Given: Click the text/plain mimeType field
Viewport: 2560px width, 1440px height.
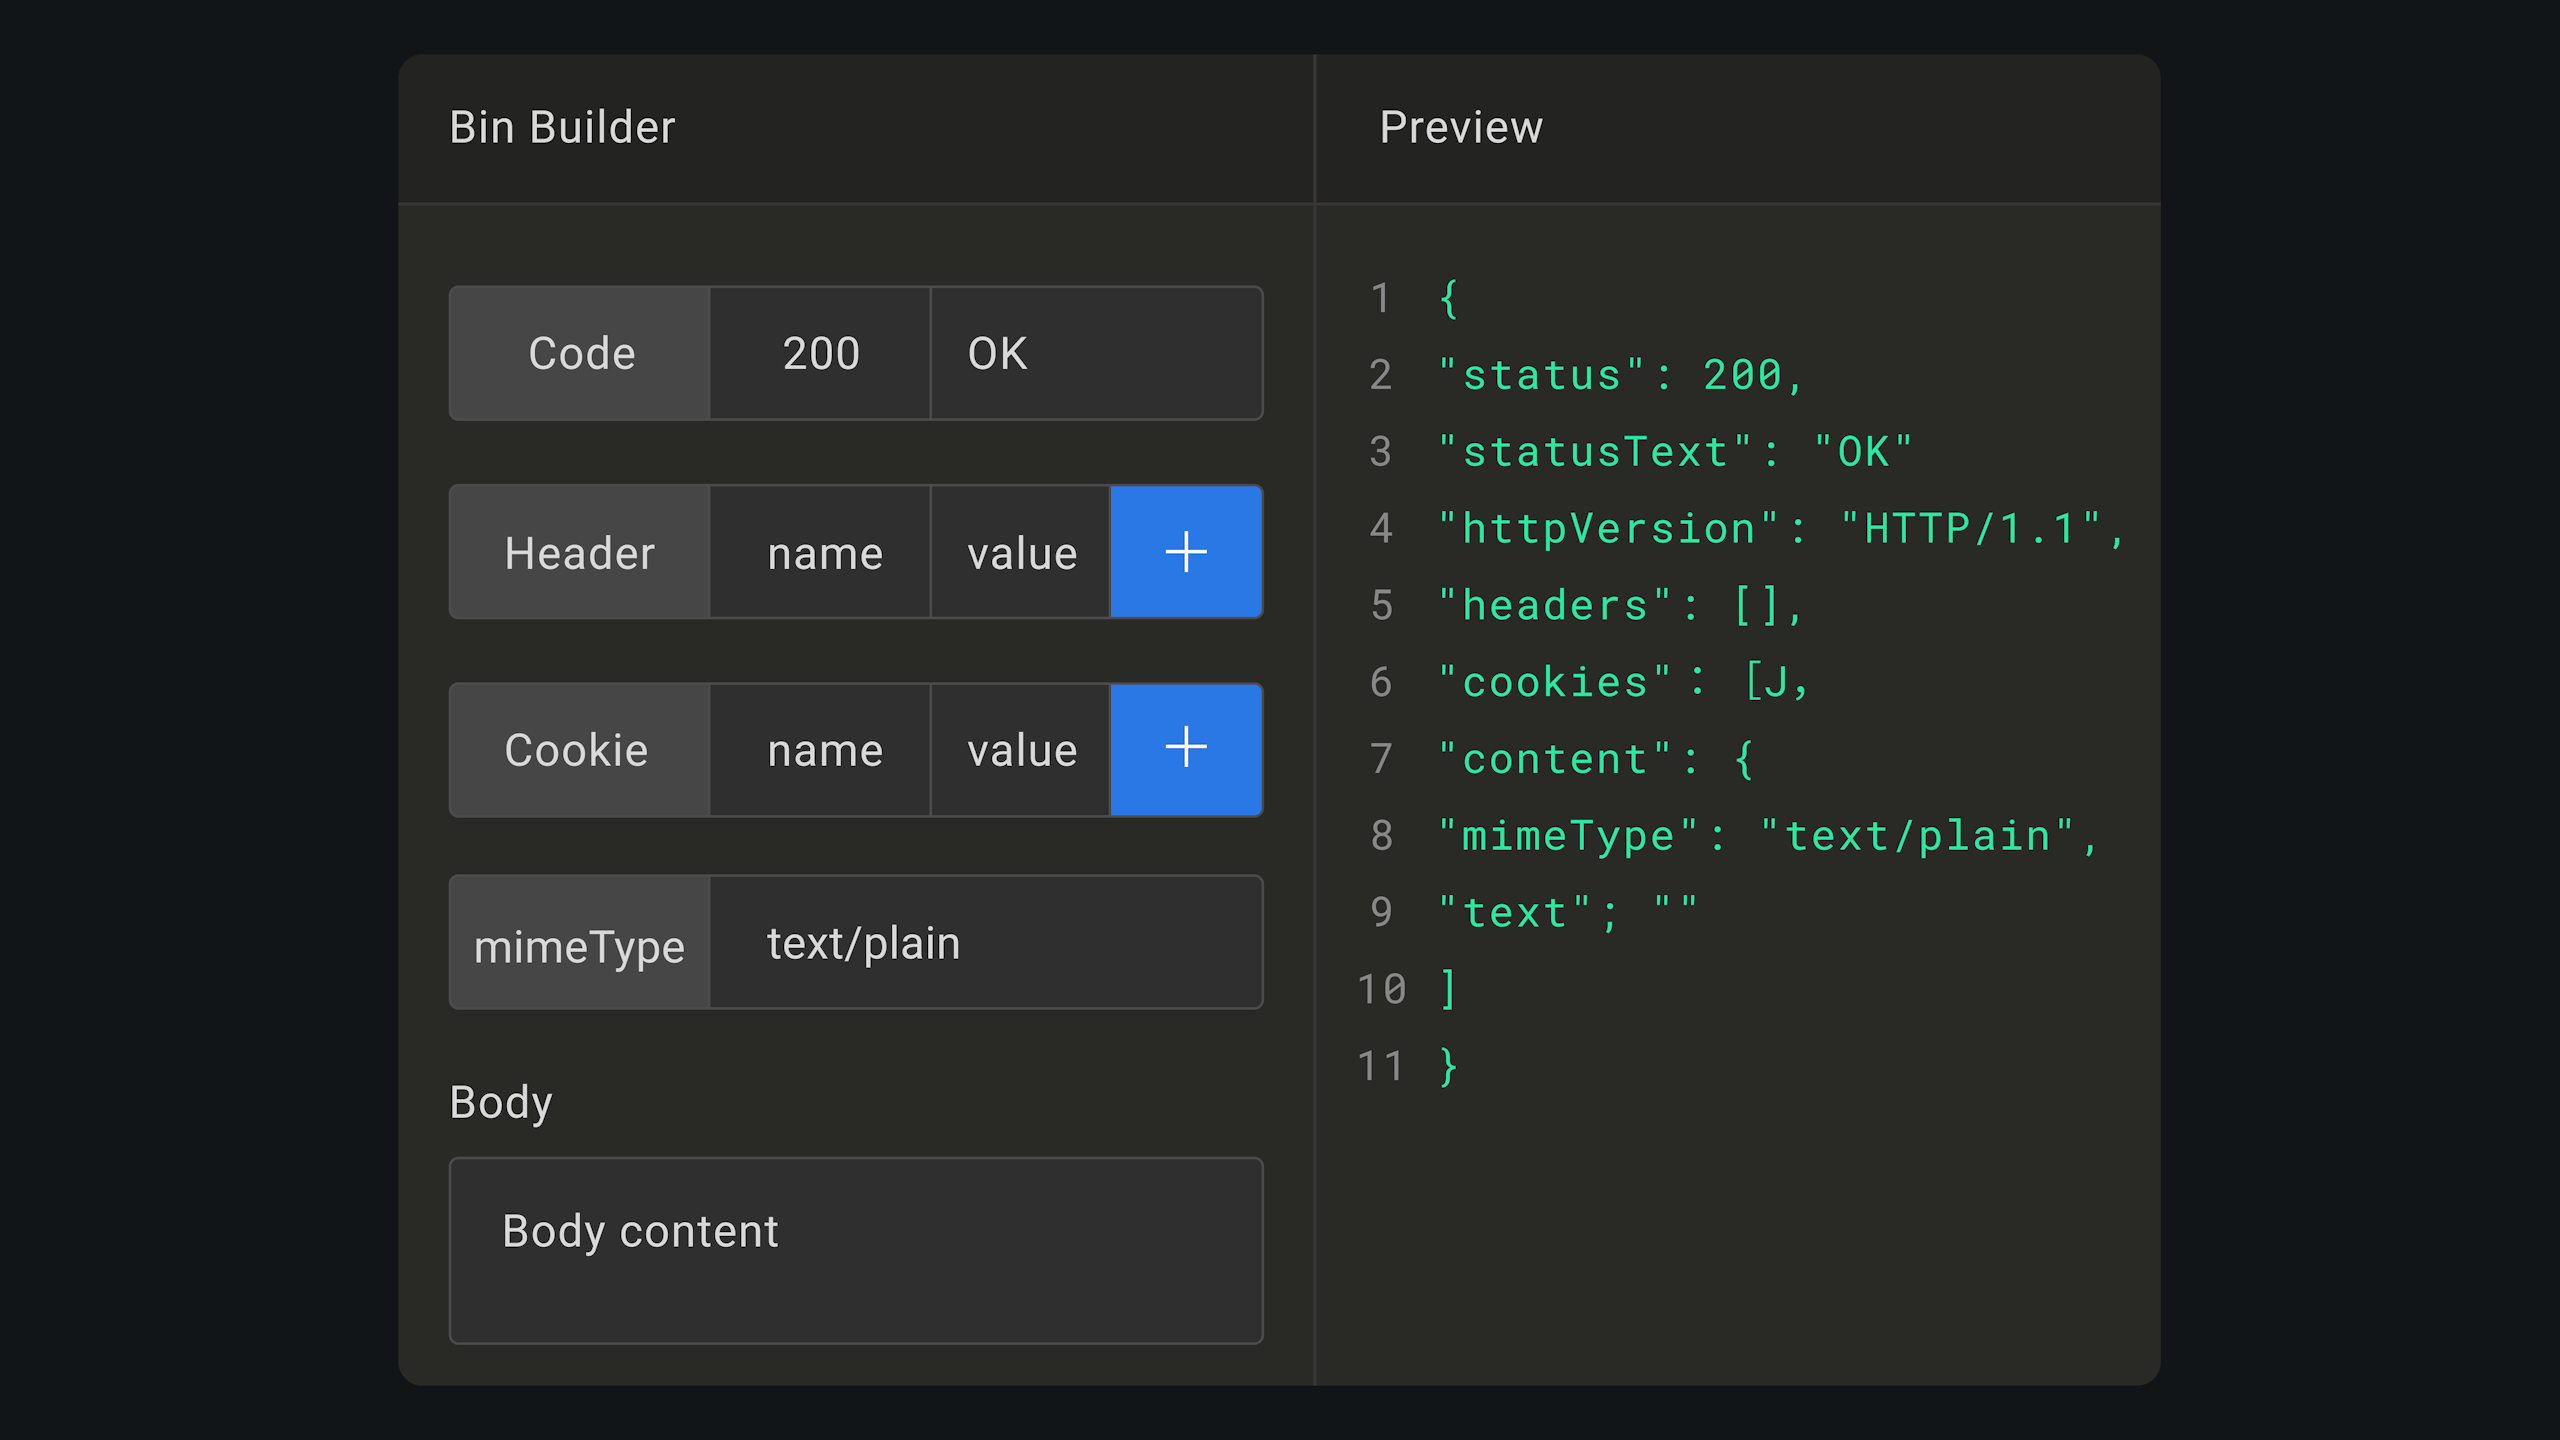Looking at the screenshot, I should 985,942.
